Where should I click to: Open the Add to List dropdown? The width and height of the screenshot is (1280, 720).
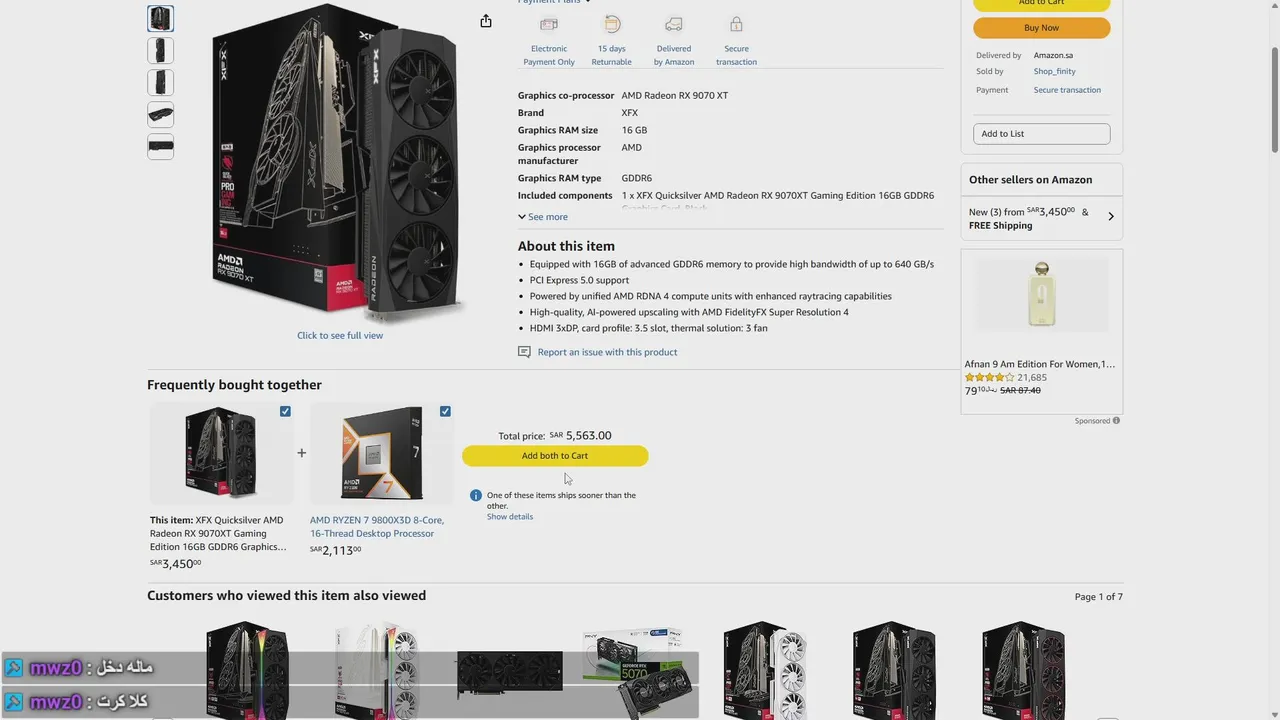[1041, 134]
